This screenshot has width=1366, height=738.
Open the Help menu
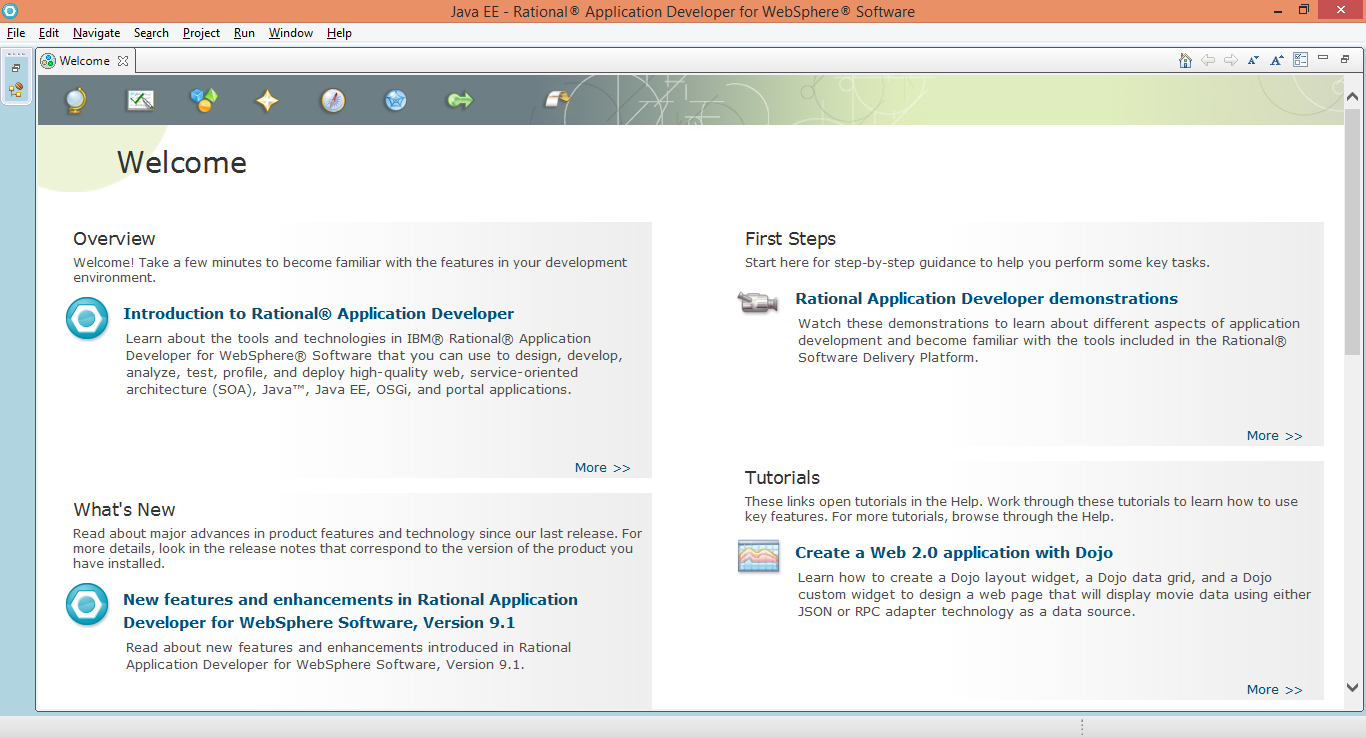click(339, 33)
